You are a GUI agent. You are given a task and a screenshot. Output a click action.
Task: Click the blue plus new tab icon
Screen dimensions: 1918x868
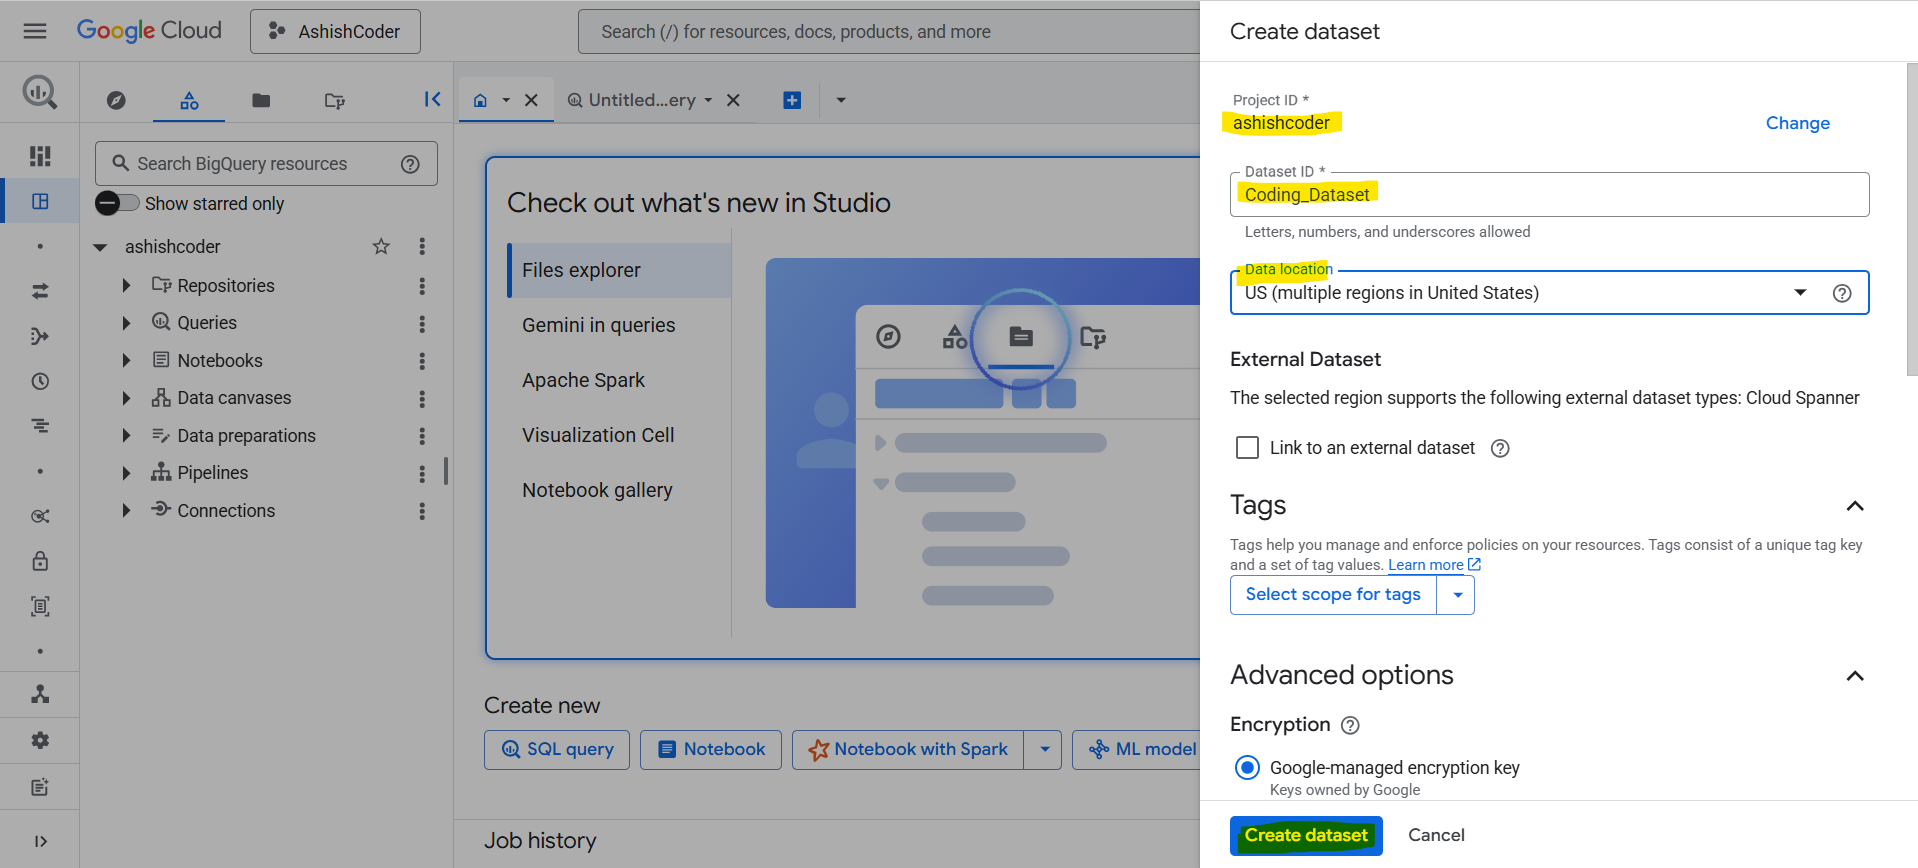[792, 100]
